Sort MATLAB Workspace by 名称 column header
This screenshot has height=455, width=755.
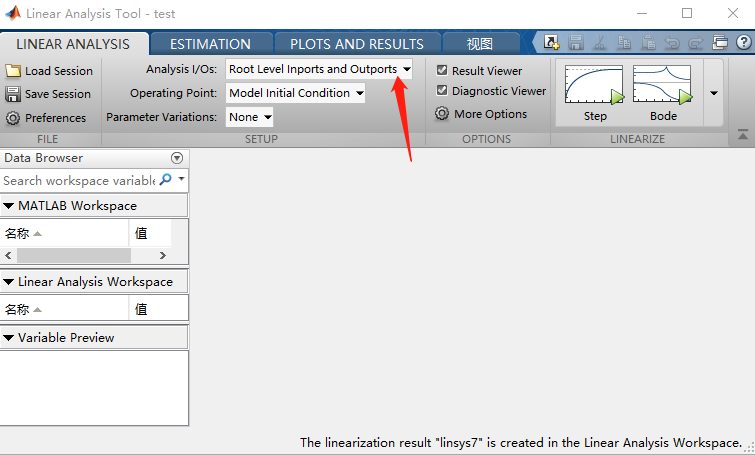click(65, 234)
